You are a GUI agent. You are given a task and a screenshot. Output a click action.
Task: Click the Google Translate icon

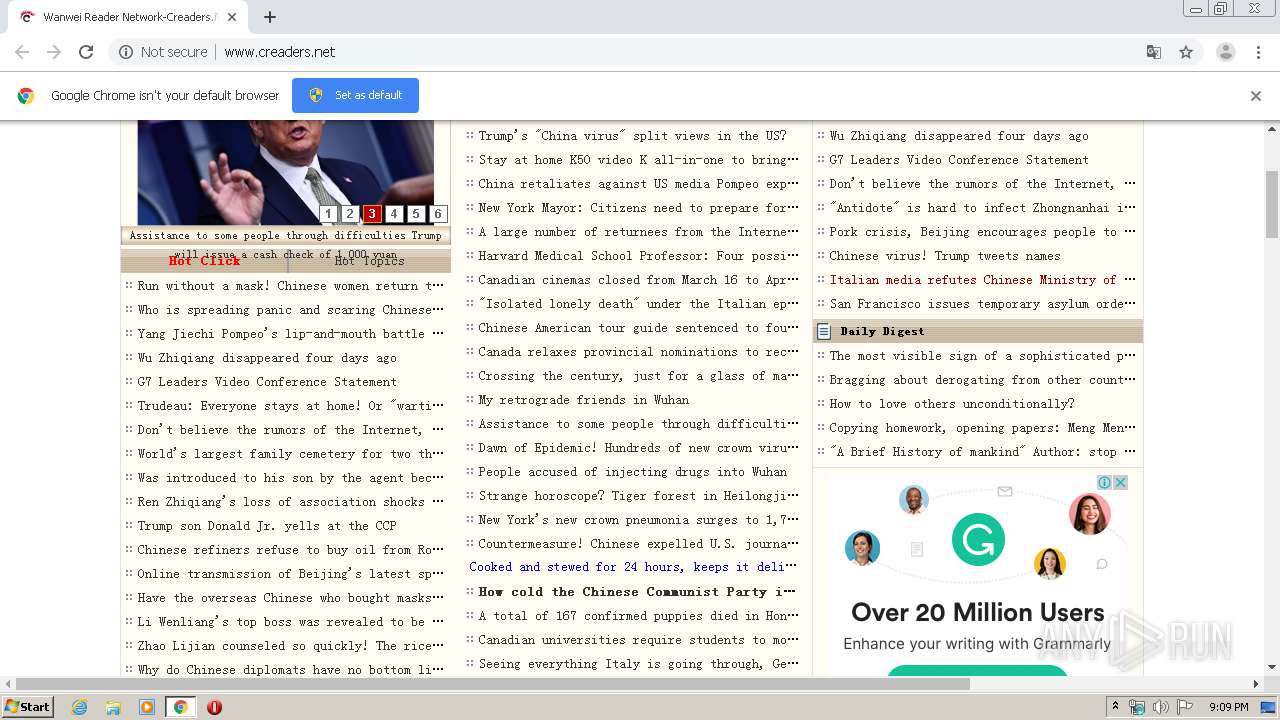[x=1154, y=52]
